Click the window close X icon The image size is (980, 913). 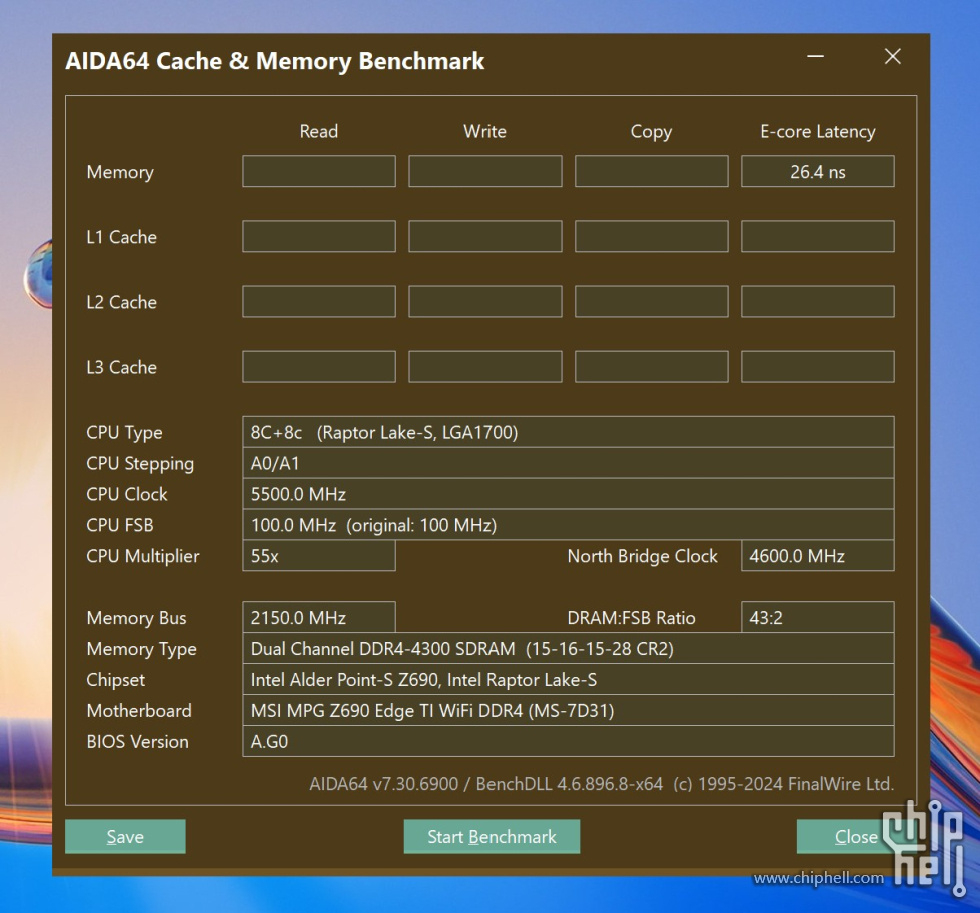coord(892,56)
